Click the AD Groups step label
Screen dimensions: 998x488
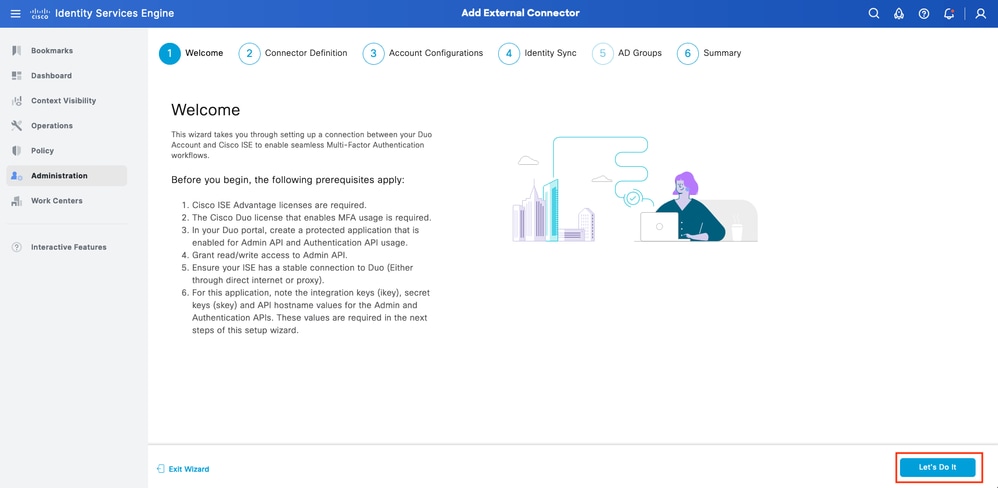click(x=640, y=53)
